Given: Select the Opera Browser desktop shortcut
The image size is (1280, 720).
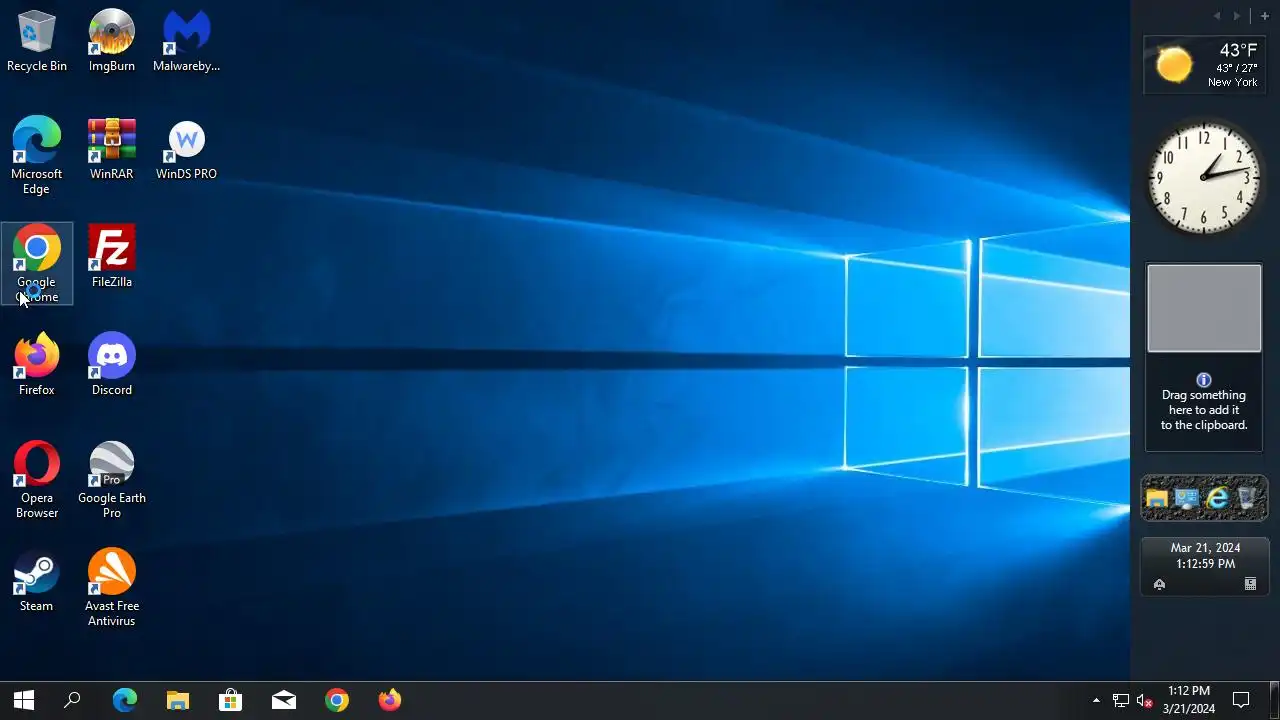Looking at the screenshot, I should pos(37,480).
